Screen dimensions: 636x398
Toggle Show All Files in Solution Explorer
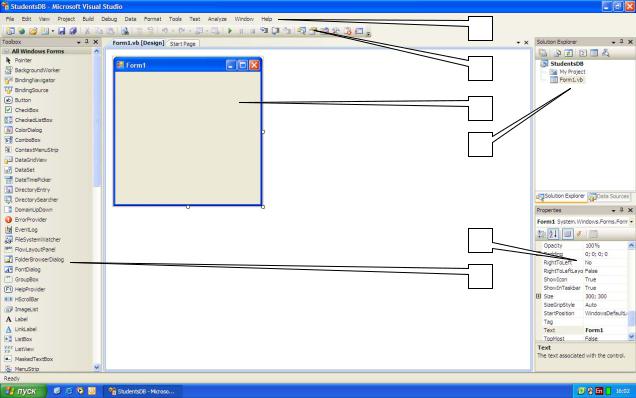pos(556,53)
